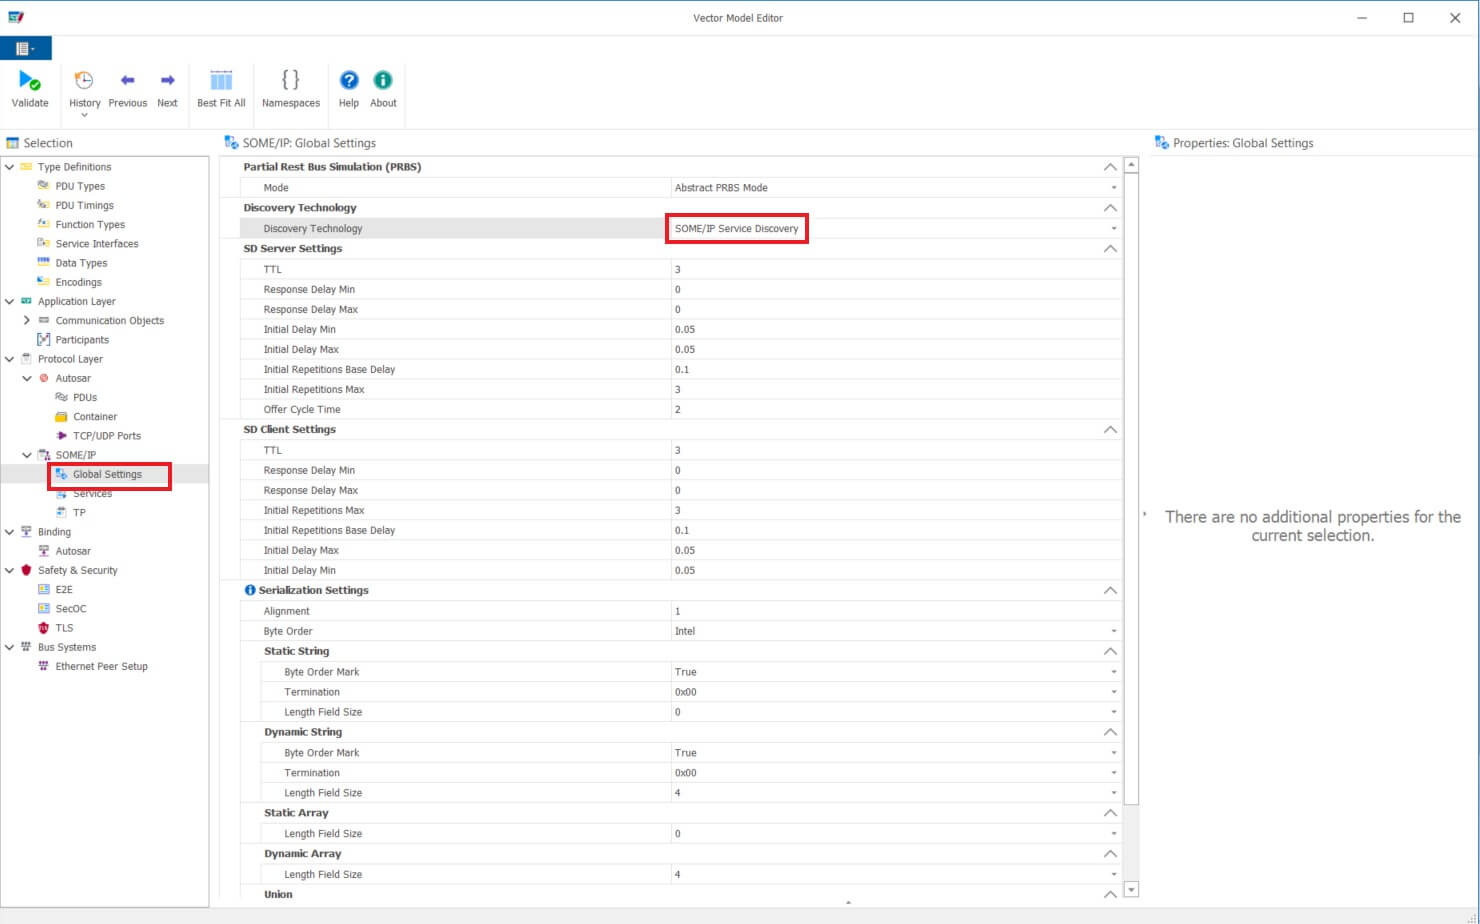Click the Next arrow icon
This screenshot has height=924, width=1480.
click(167, 81)
